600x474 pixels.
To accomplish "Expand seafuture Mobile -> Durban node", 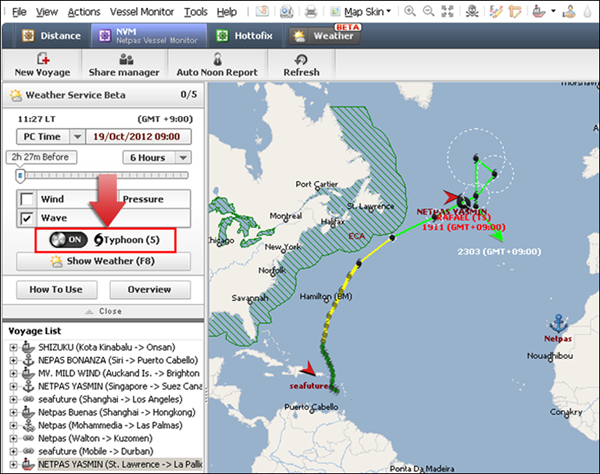I will coord(13,451).
